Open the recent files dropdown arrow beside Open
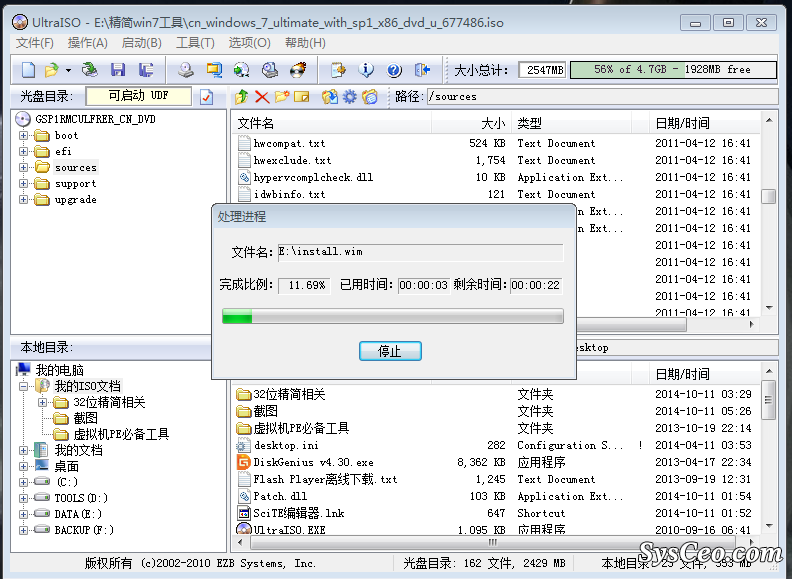 click(x=68, y=70)
